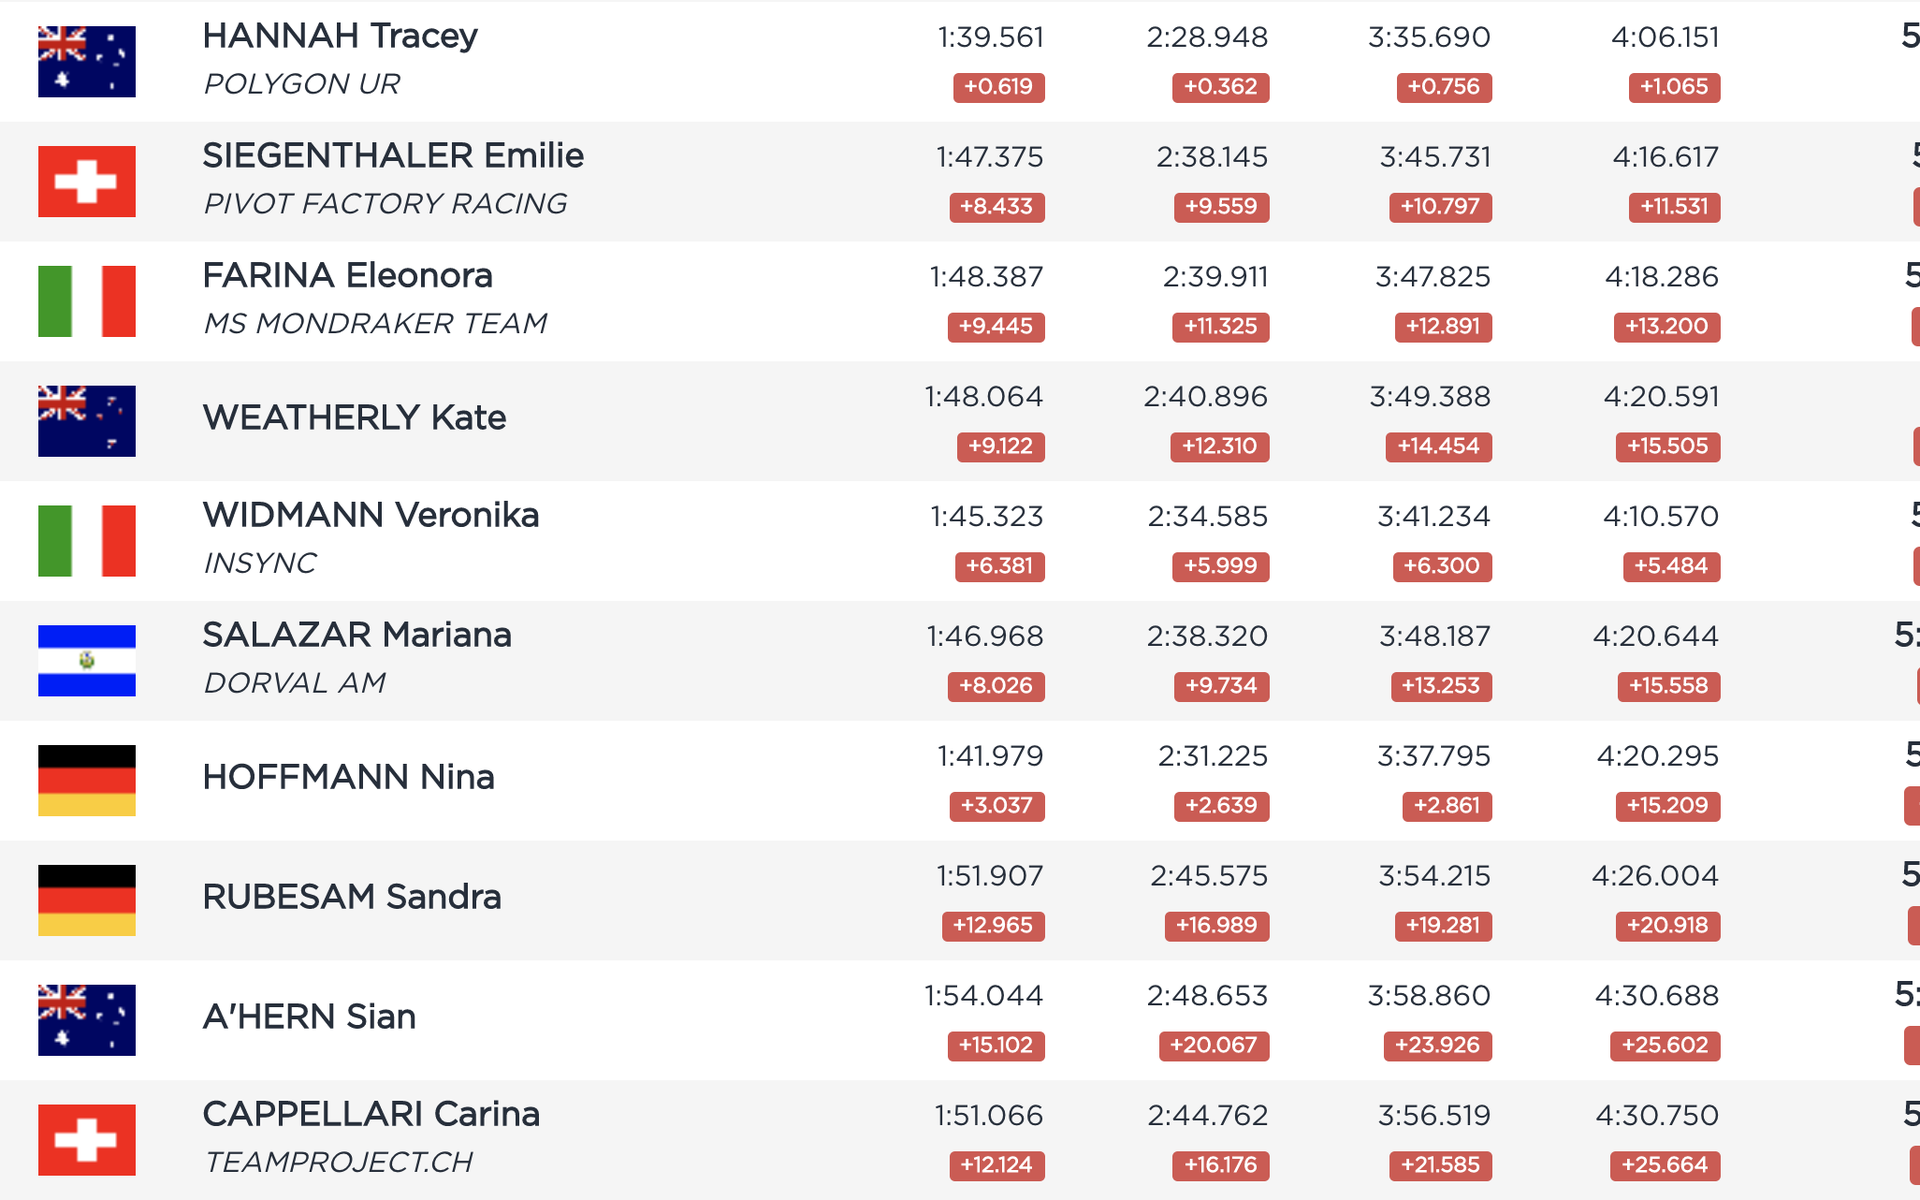Click the TEAMPROJECT.CH team name
This screenshot has height=1200, width=1920.
click(x=338, y=1163)
